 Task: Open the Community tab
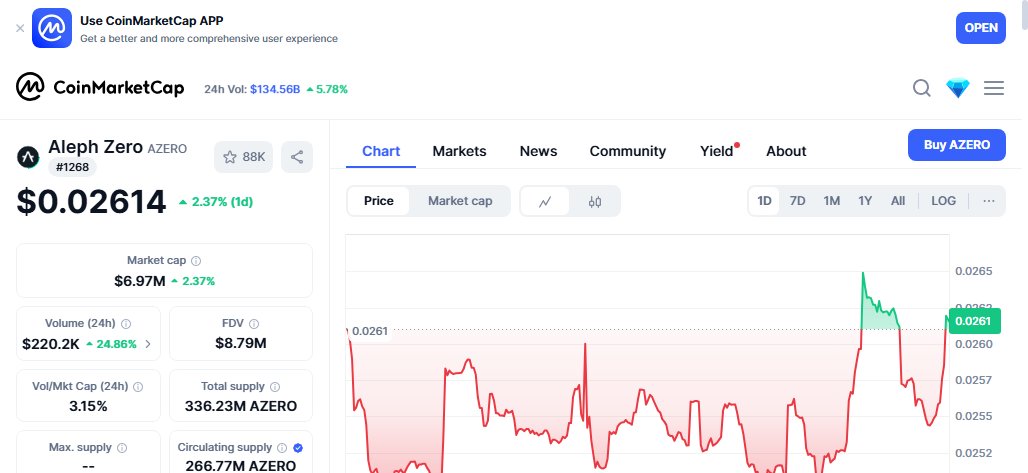click(627, 151)
